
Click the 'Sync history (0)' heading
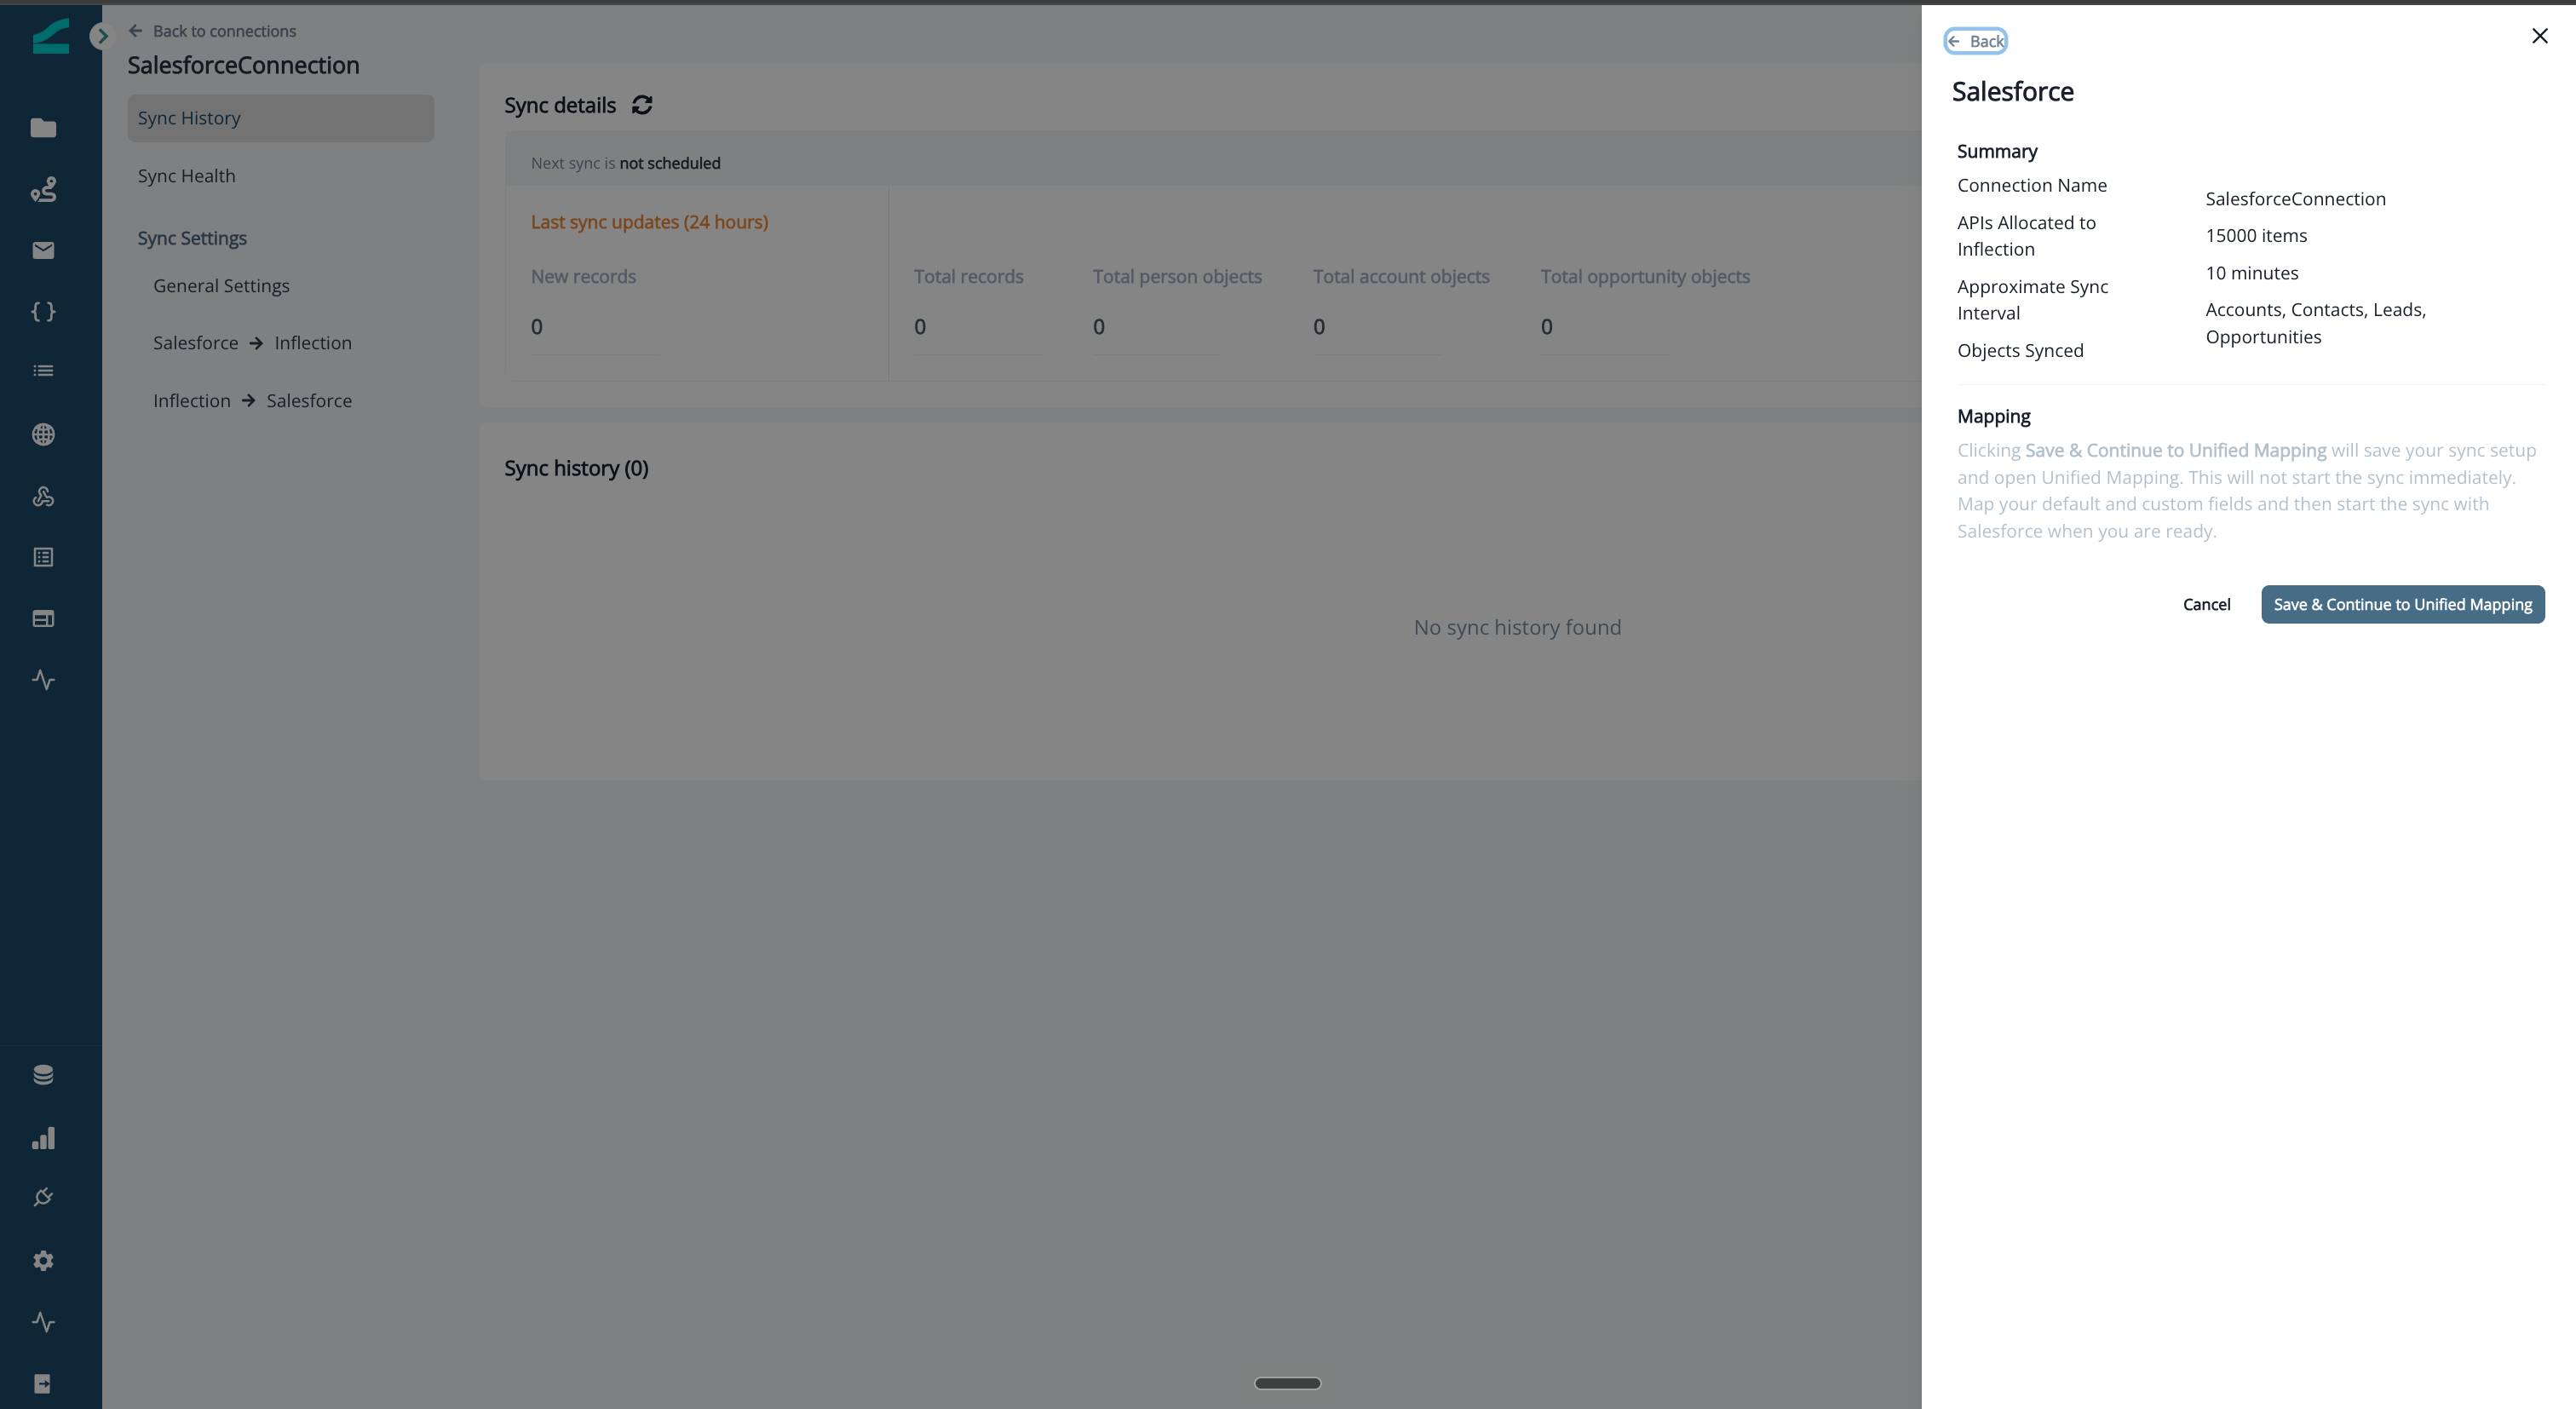pyautogui.click(x=576, y=469)
